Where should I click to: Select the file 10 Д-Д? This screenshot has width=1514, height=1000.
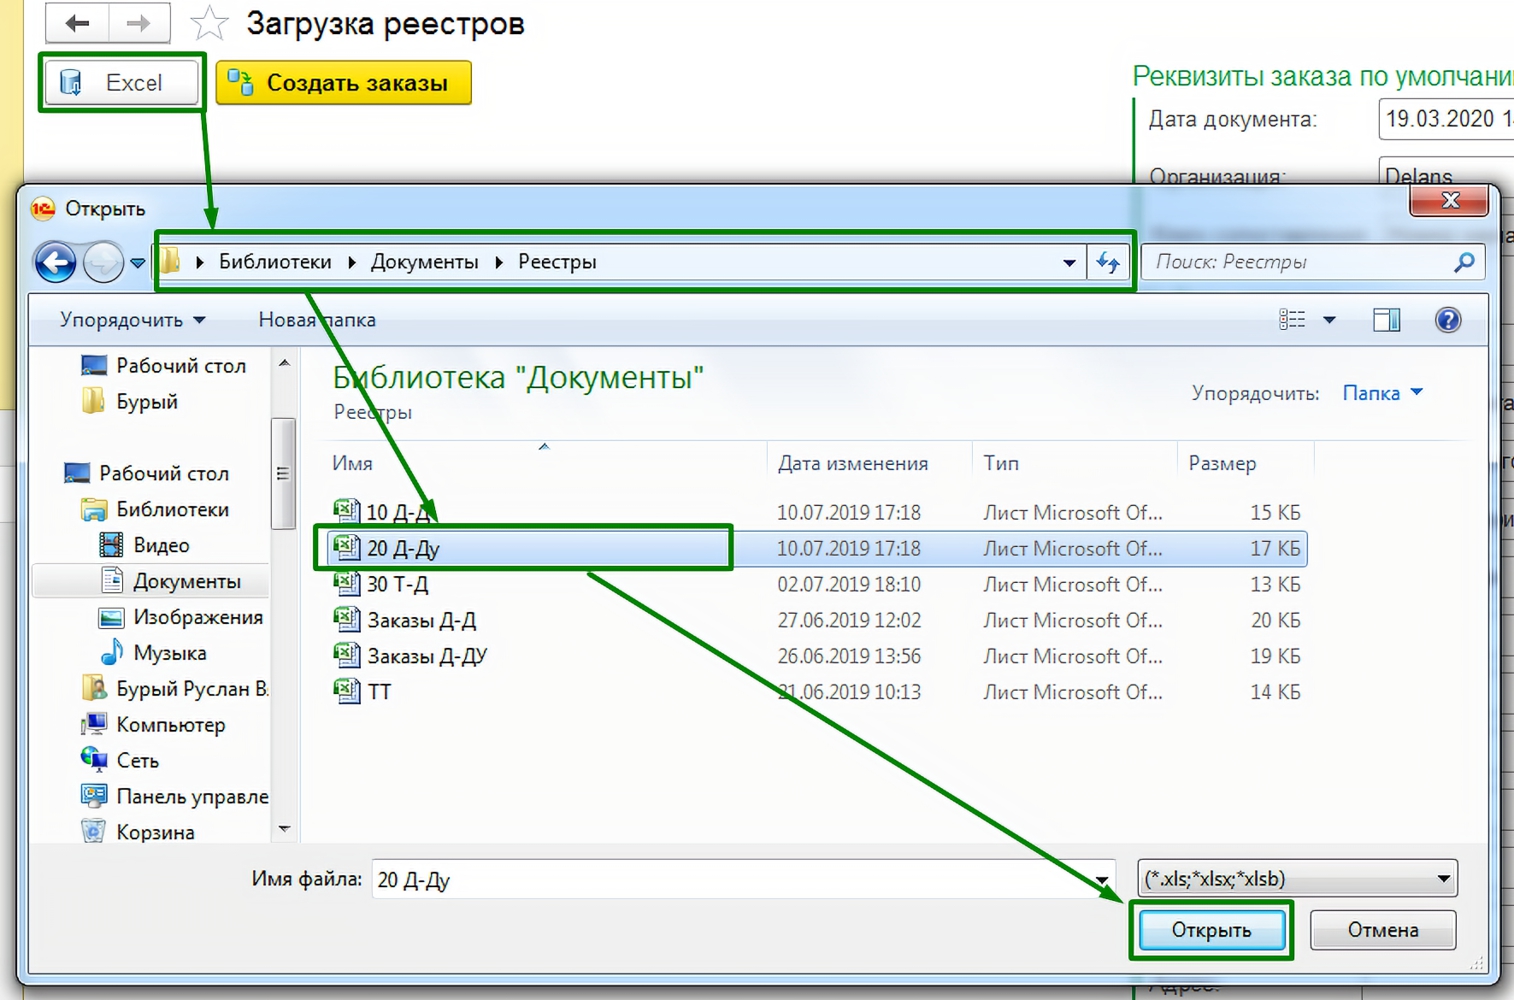[817, 512]
